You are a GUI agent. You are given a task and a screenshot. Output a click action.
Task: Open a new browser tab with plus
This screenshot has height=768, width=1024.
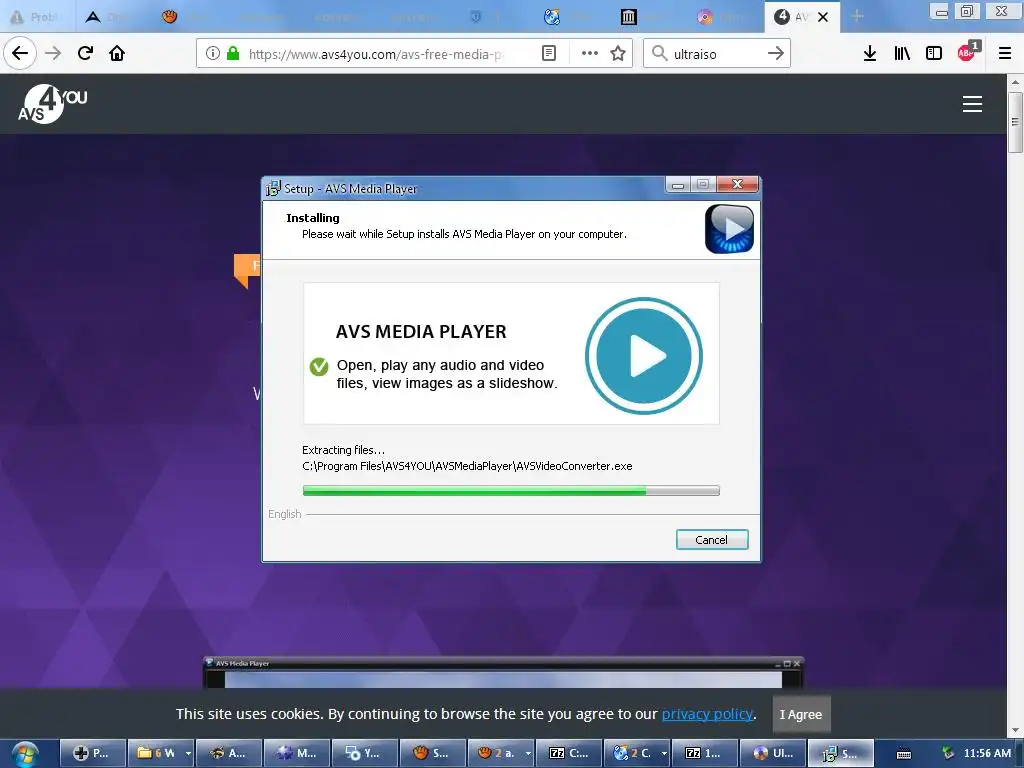857,16
